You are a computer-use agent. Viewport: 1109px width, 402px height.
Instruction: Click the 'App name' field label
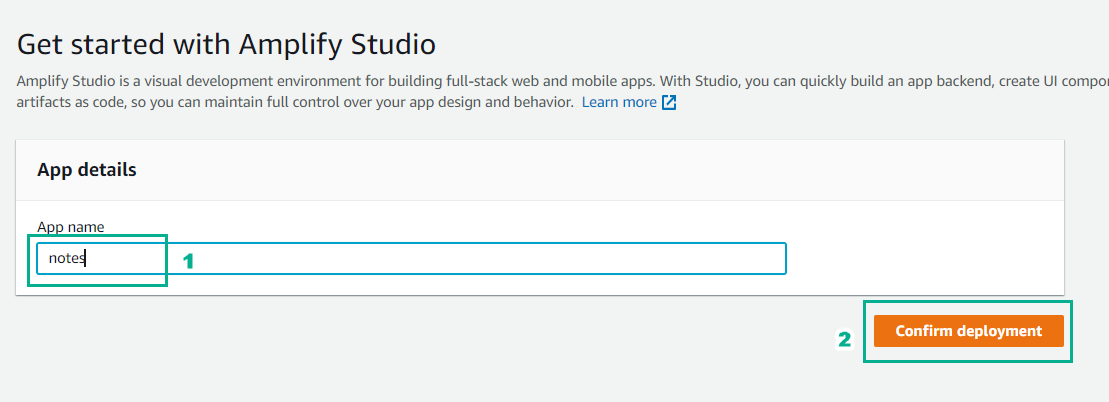click(71, 227)
